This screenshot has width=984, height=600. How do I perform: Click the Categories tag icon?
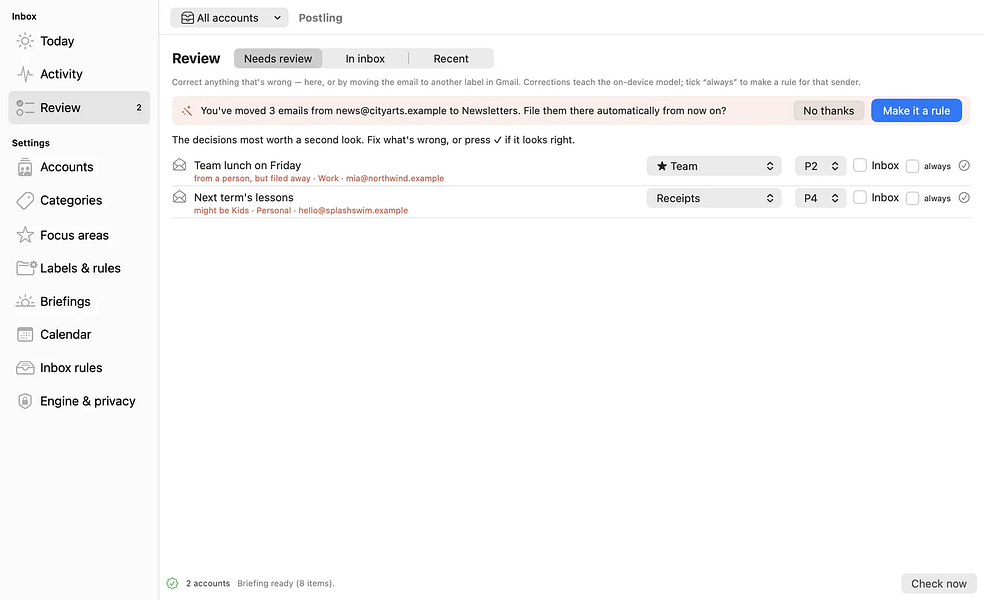[x=25, y=200]
